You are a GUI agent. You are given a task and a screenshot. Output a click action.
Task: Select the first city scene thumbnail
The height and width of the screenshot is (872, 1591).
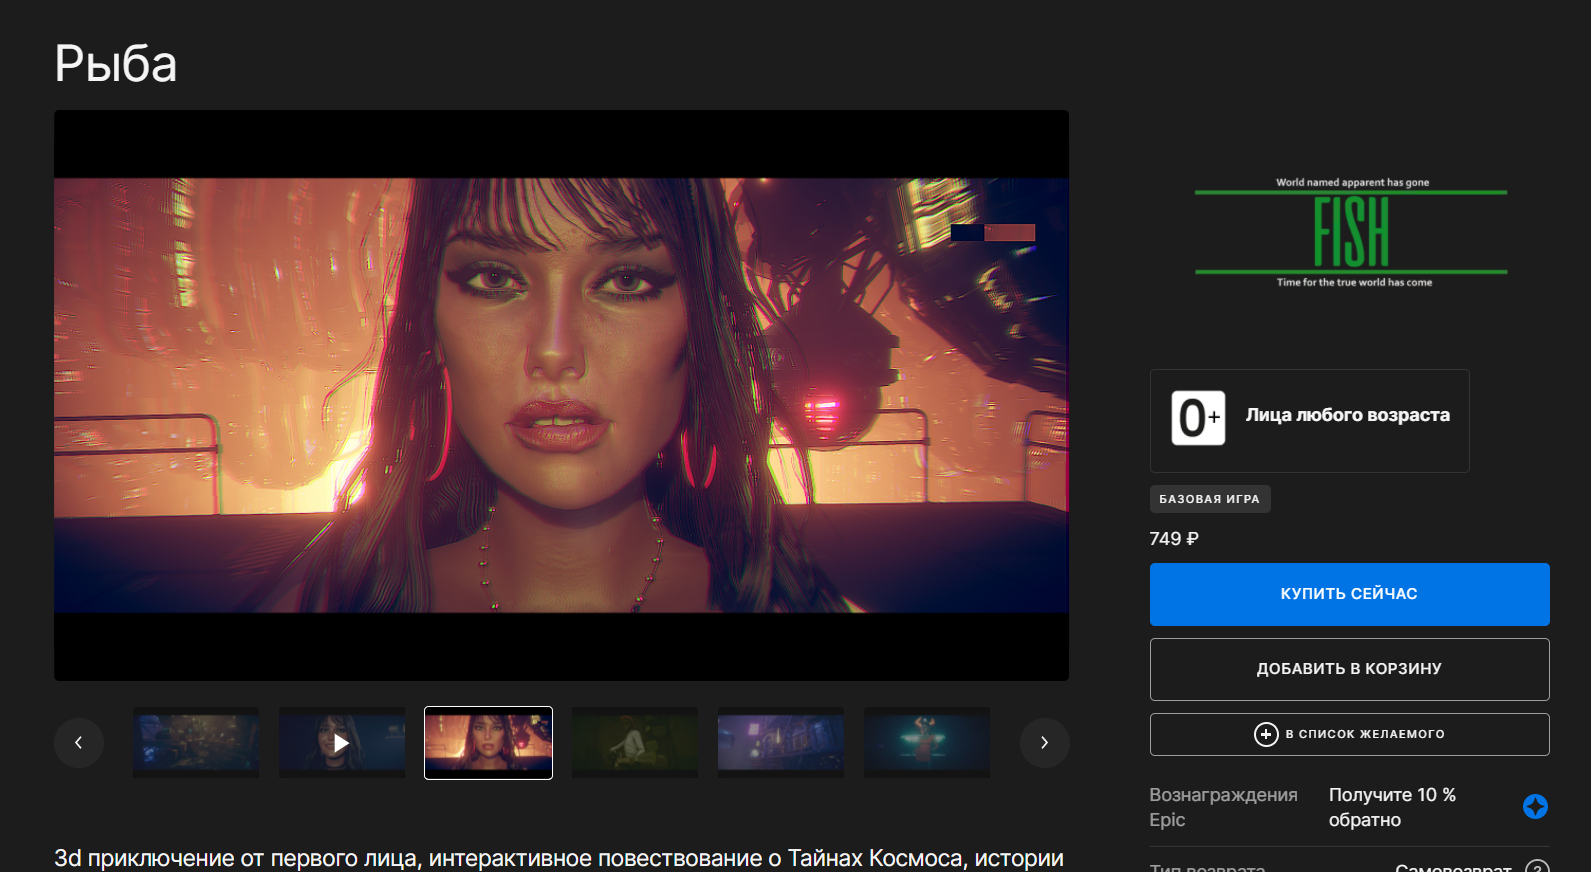196,743
